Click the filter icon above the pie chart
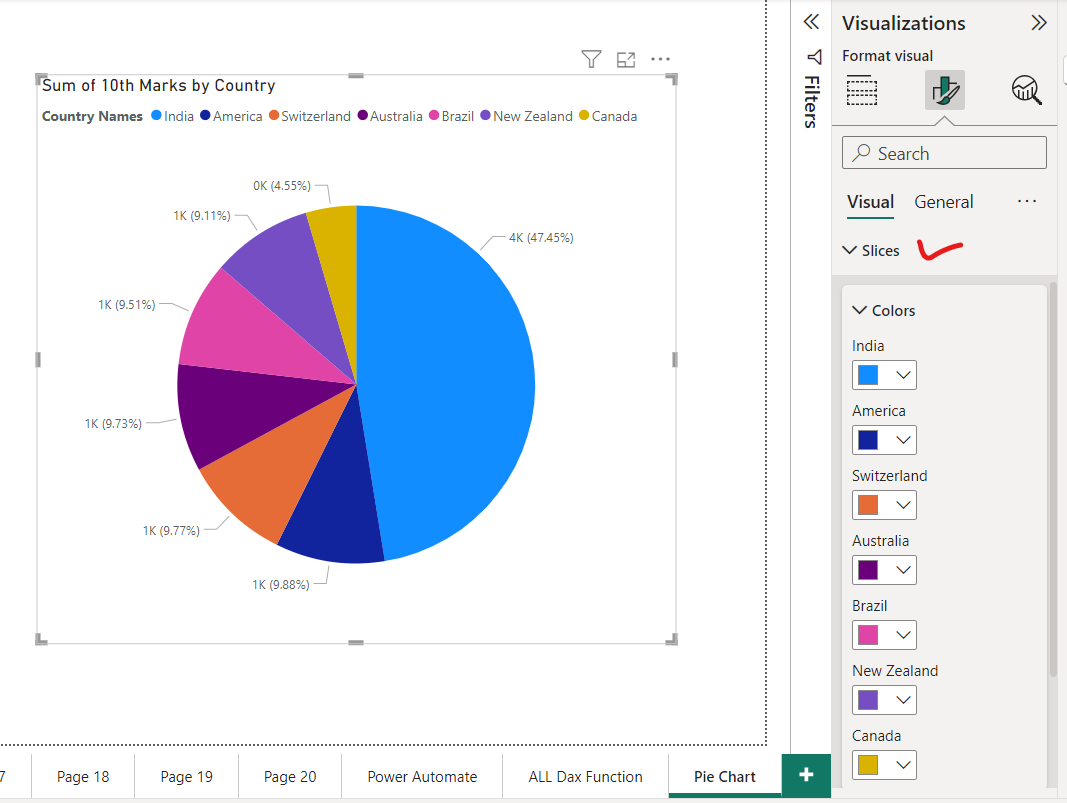1067x803 pixels. [591, 59]
